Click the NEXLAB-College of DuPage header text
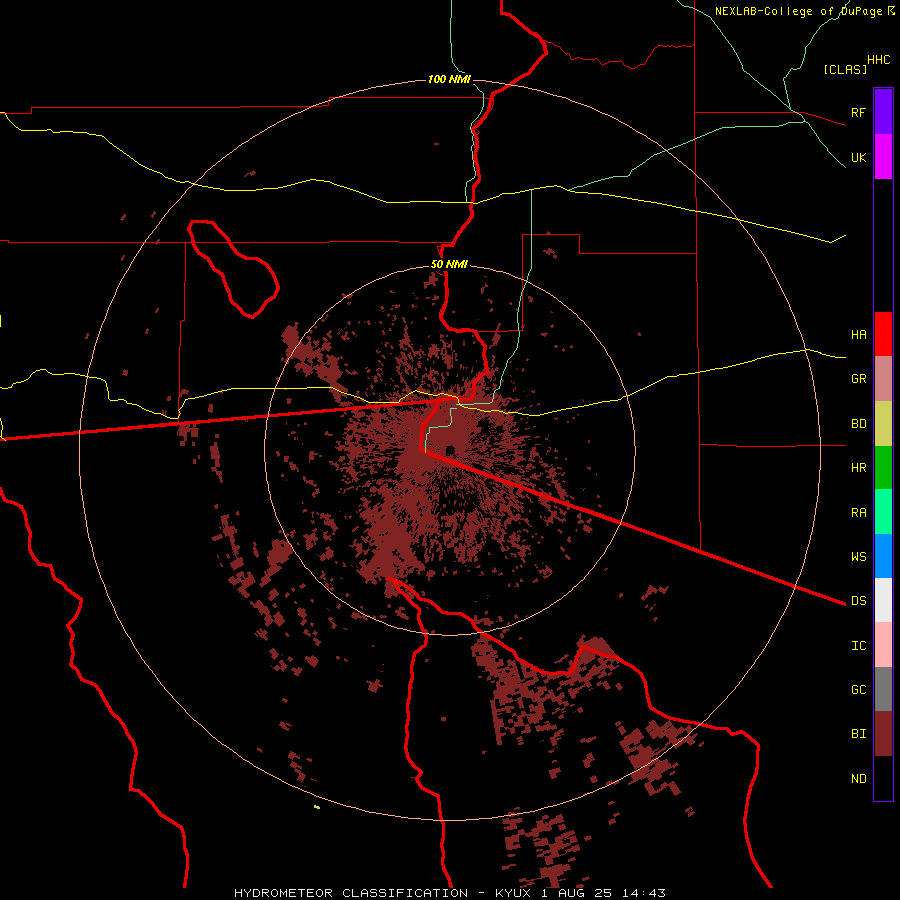Viewport: 900px width, 900px height. 798,11
